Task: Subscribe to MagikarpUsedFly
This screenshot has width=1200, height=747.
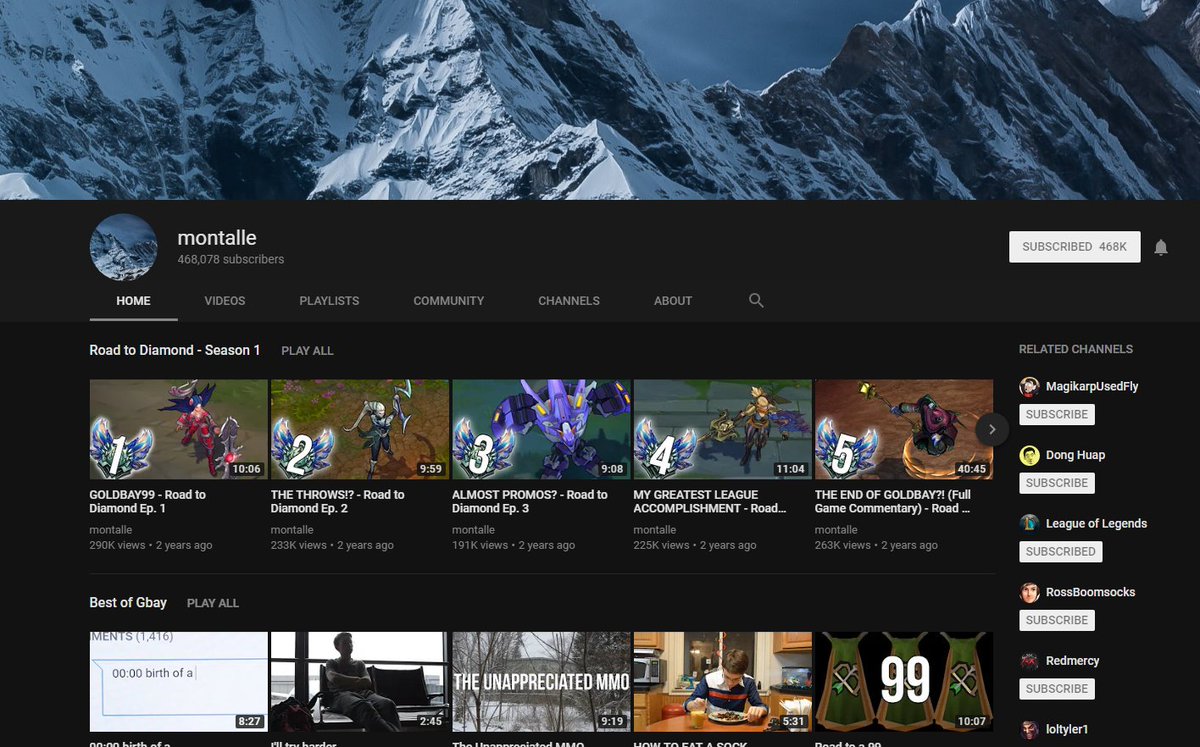Action: [x=1057, y=414]
